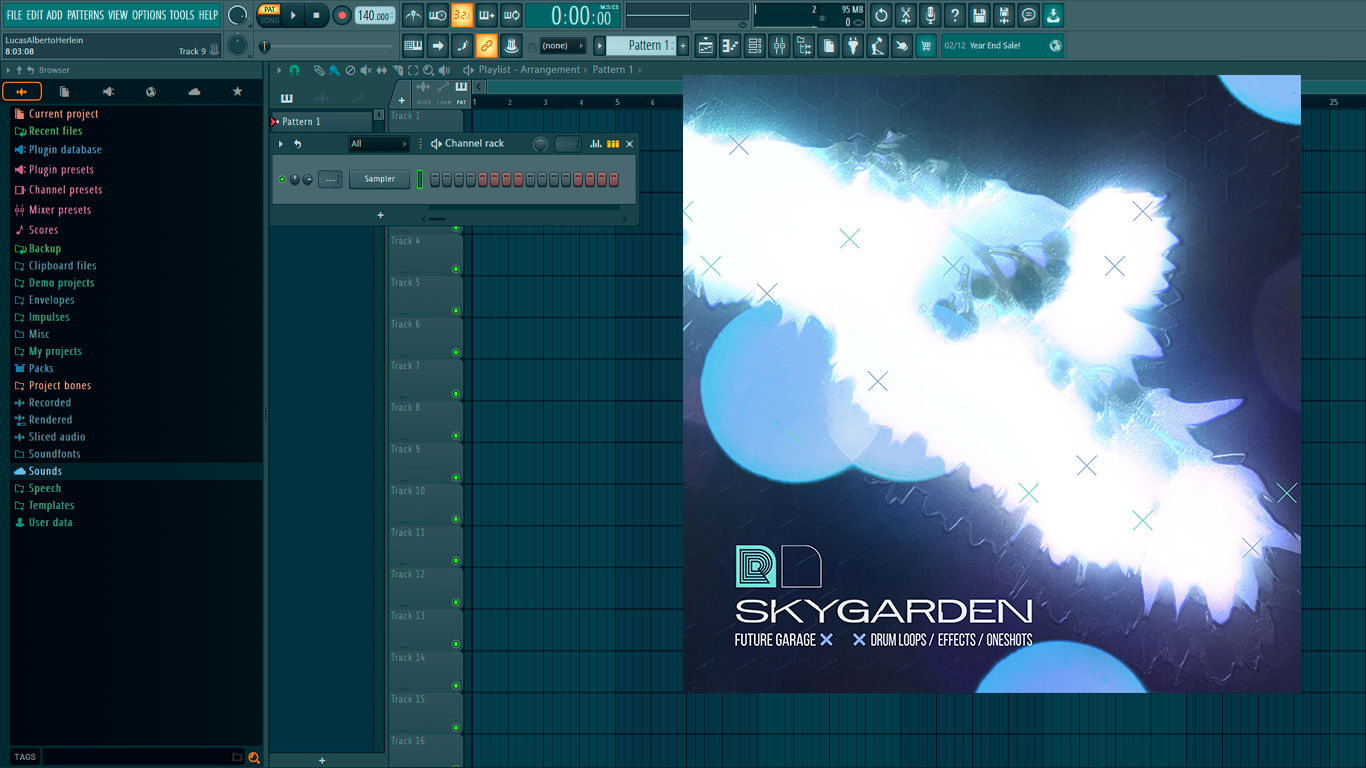This screenshot has width=1366, height=768.
Task: Click the download content library icon
Action: 1053,15
